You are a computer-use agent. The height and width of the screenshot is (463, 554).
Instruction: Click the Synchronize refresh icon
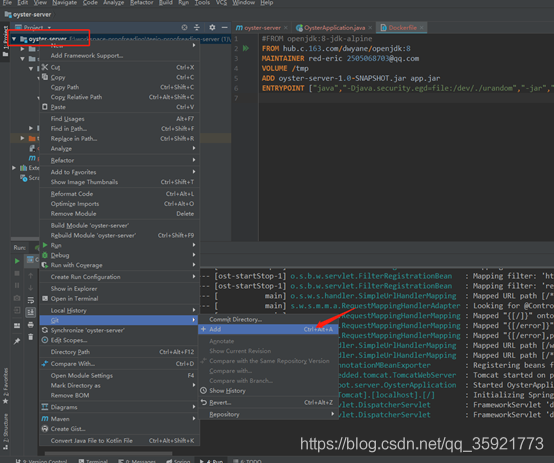pyautogui.click(x=45, y=330)
